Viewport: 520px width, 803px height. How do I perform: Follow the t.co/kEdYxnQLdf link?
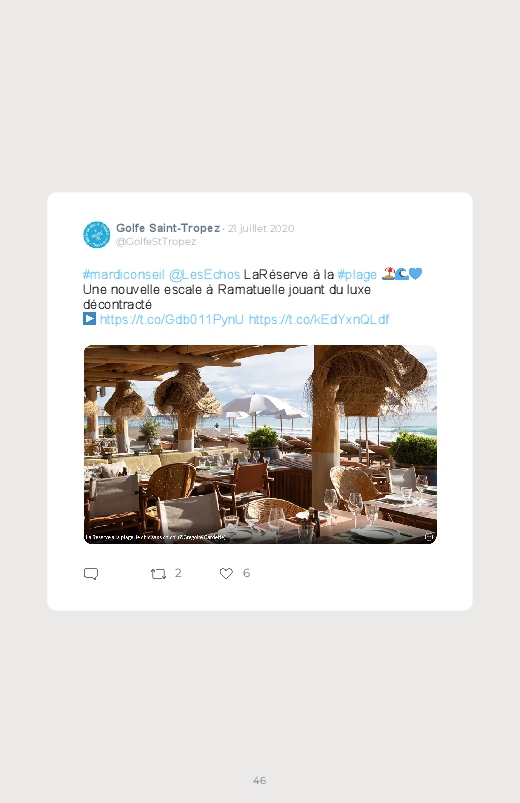coord(319,320)
